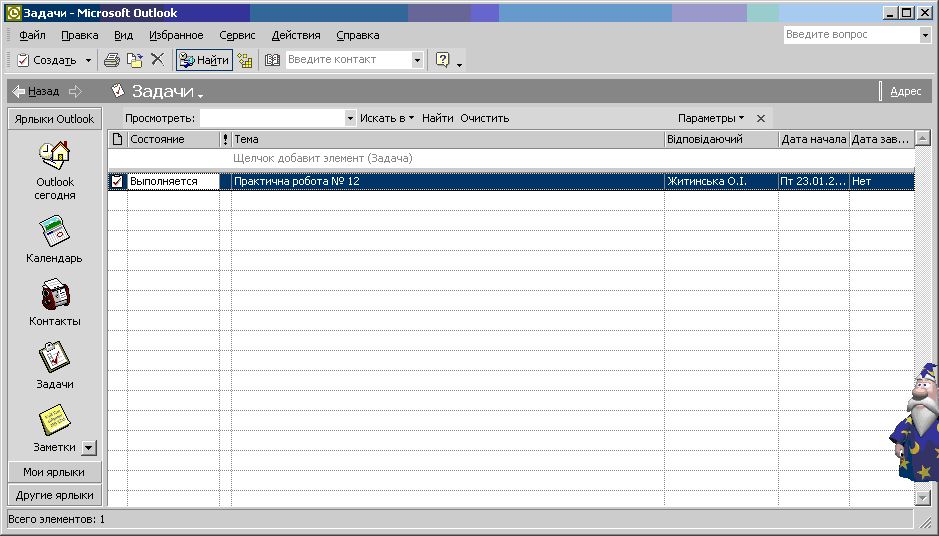The image size is (939, 536).
Task: Click the Нет due date cell
Action: [x=882, y=181]
